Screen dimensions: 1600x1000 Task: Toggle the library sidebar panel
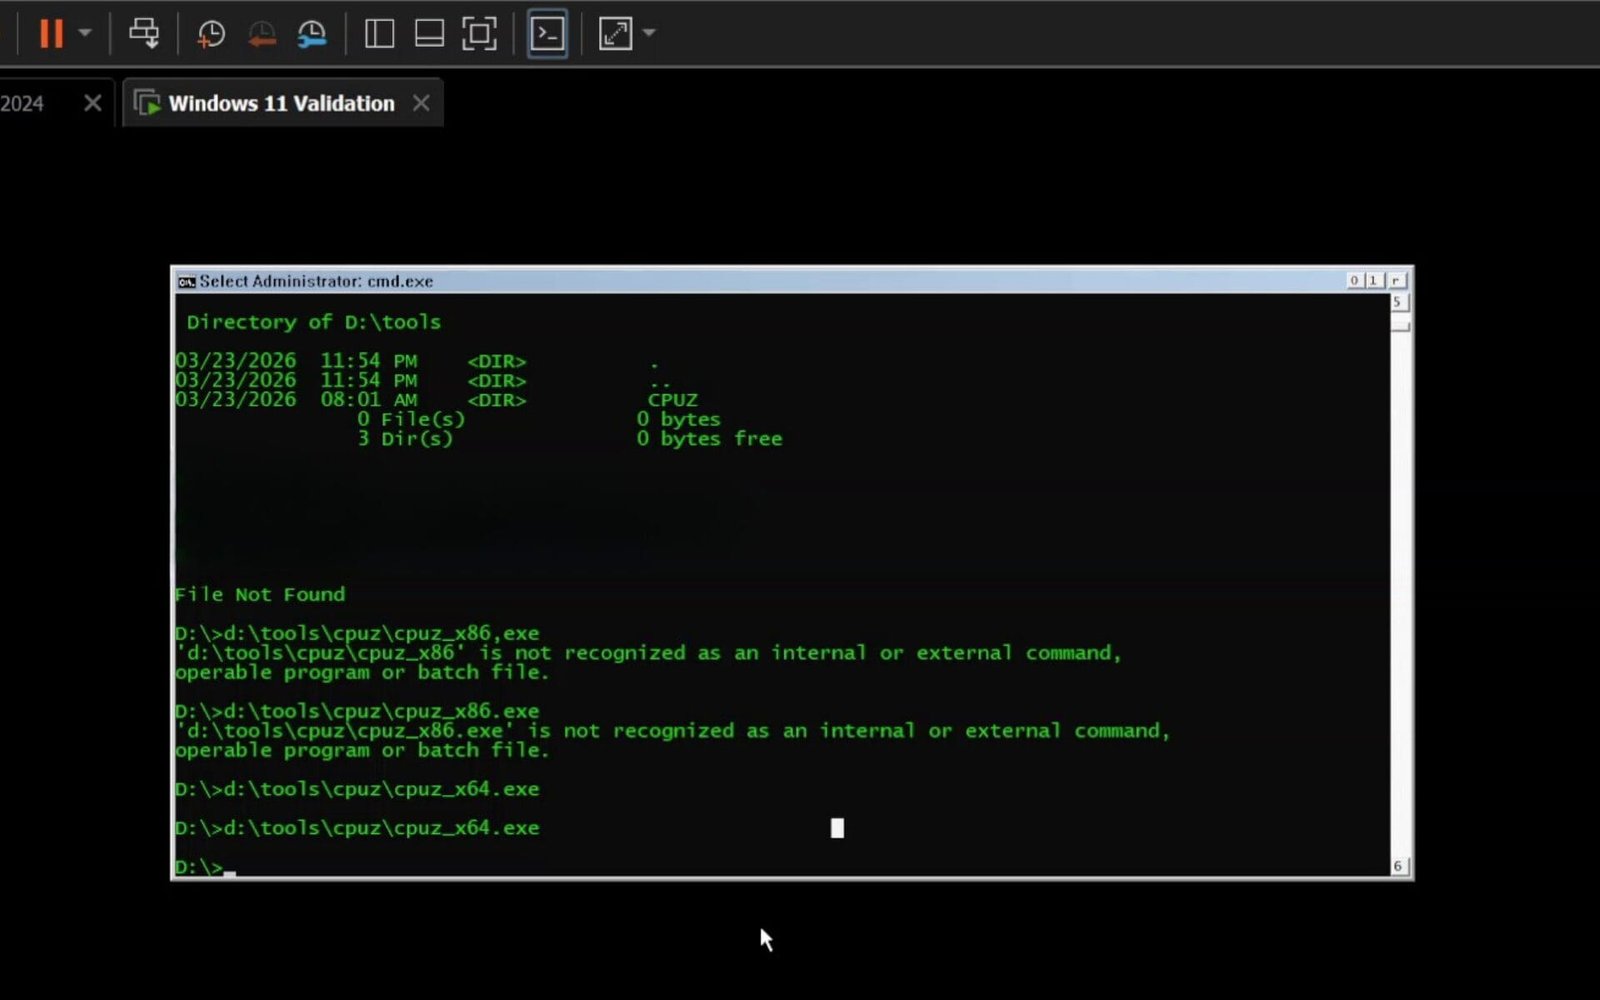point(378,33)
